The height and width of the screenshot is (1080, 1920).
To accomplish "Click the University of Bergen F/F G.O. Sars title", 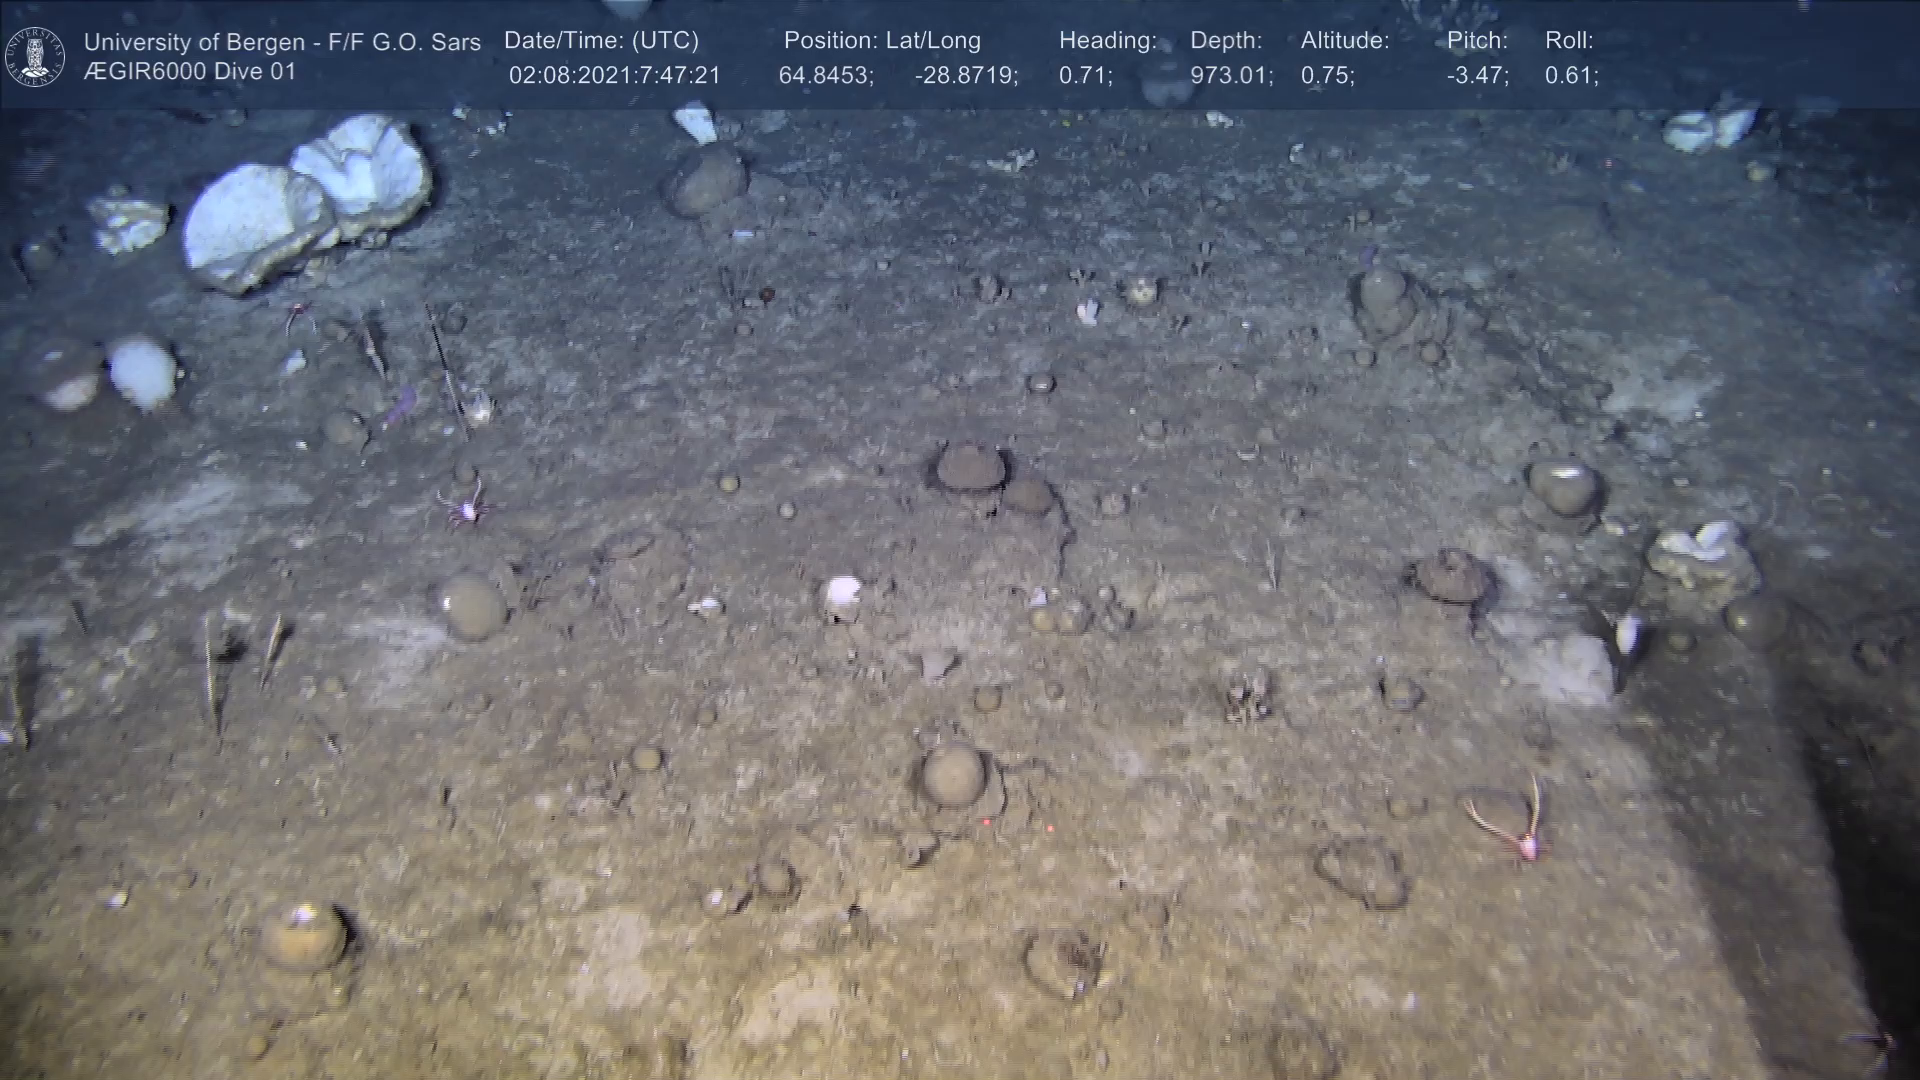I will click(282, 42).
